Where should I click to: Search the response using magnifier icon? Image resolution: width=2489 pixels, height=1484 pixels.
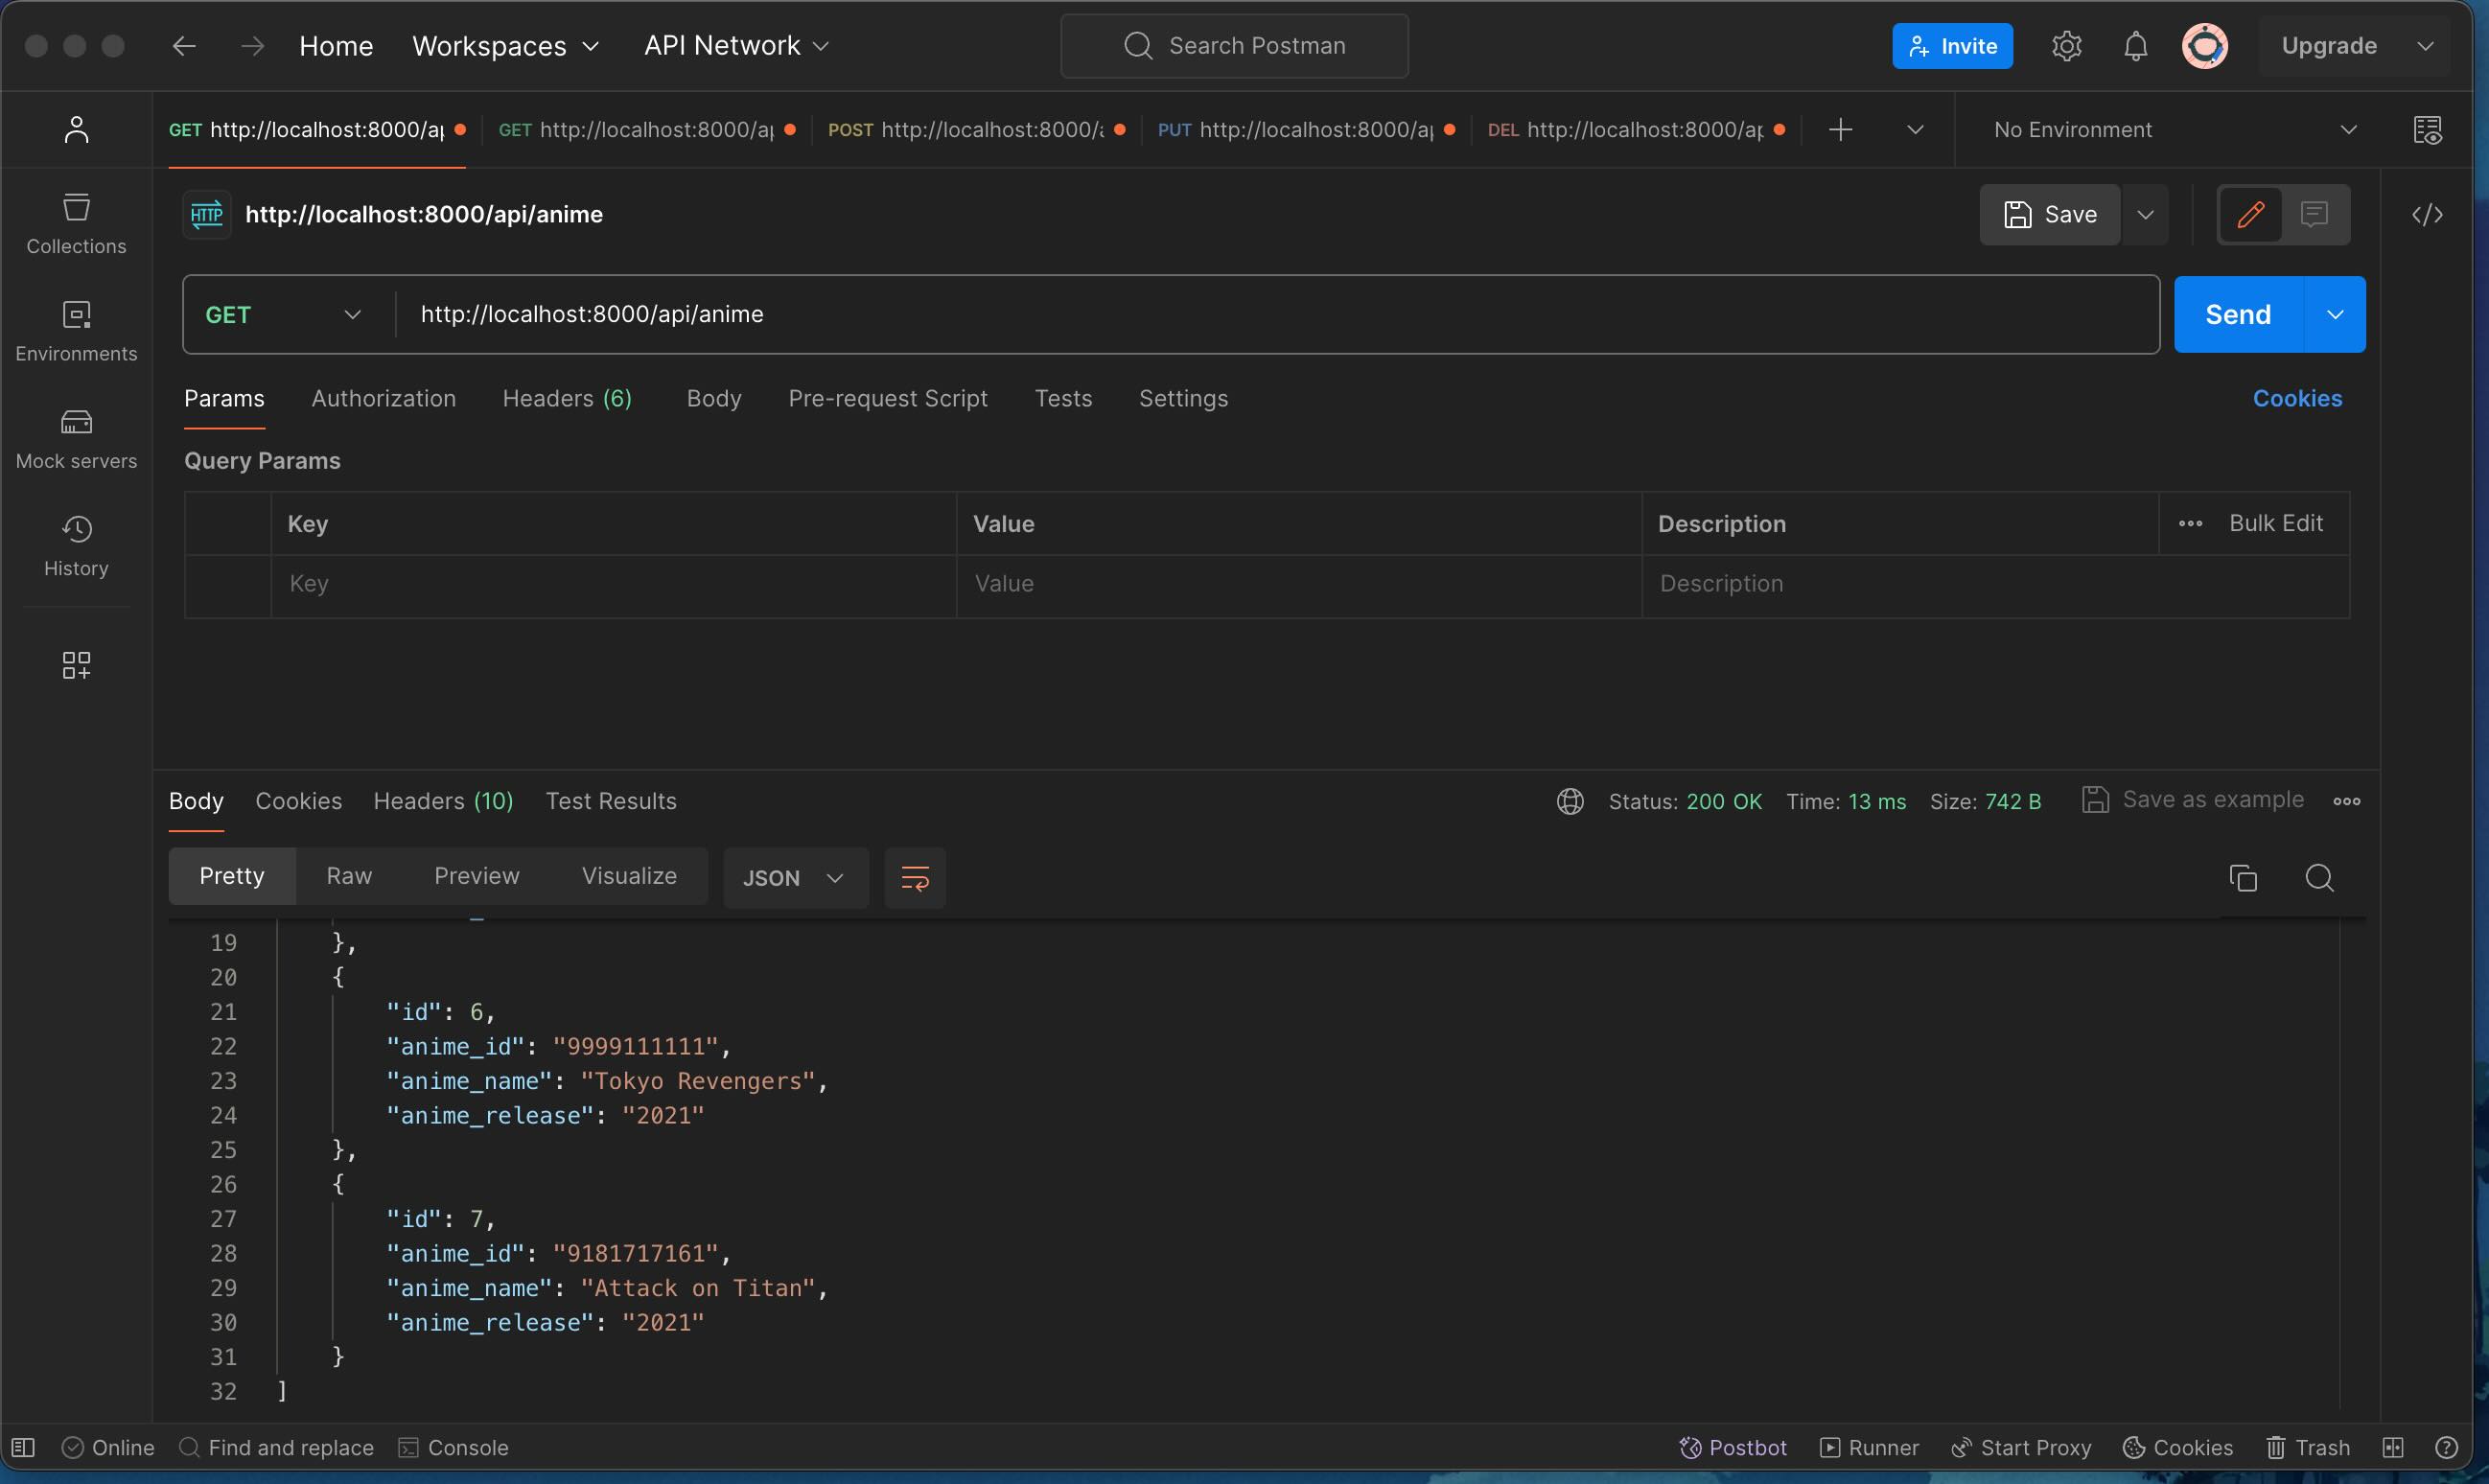[x=2319, y=878]
